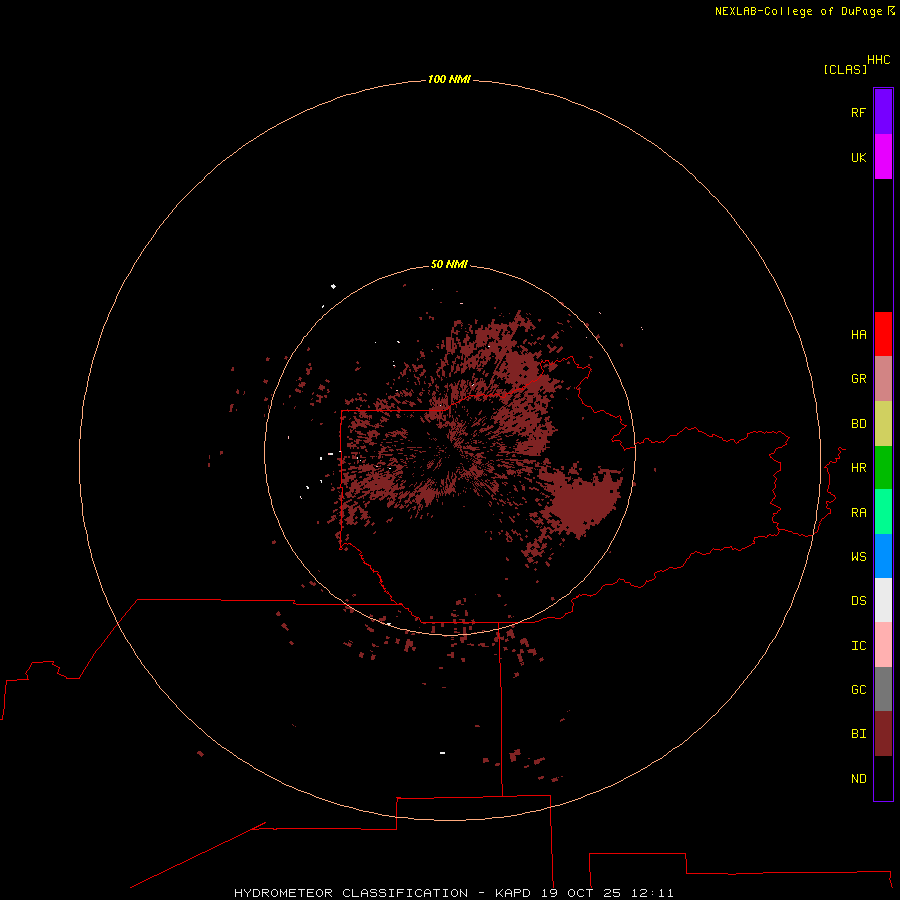Click the GC gray legend swatch
The height and width of the screenshot is (900, 900).
[x=883, y=689]
